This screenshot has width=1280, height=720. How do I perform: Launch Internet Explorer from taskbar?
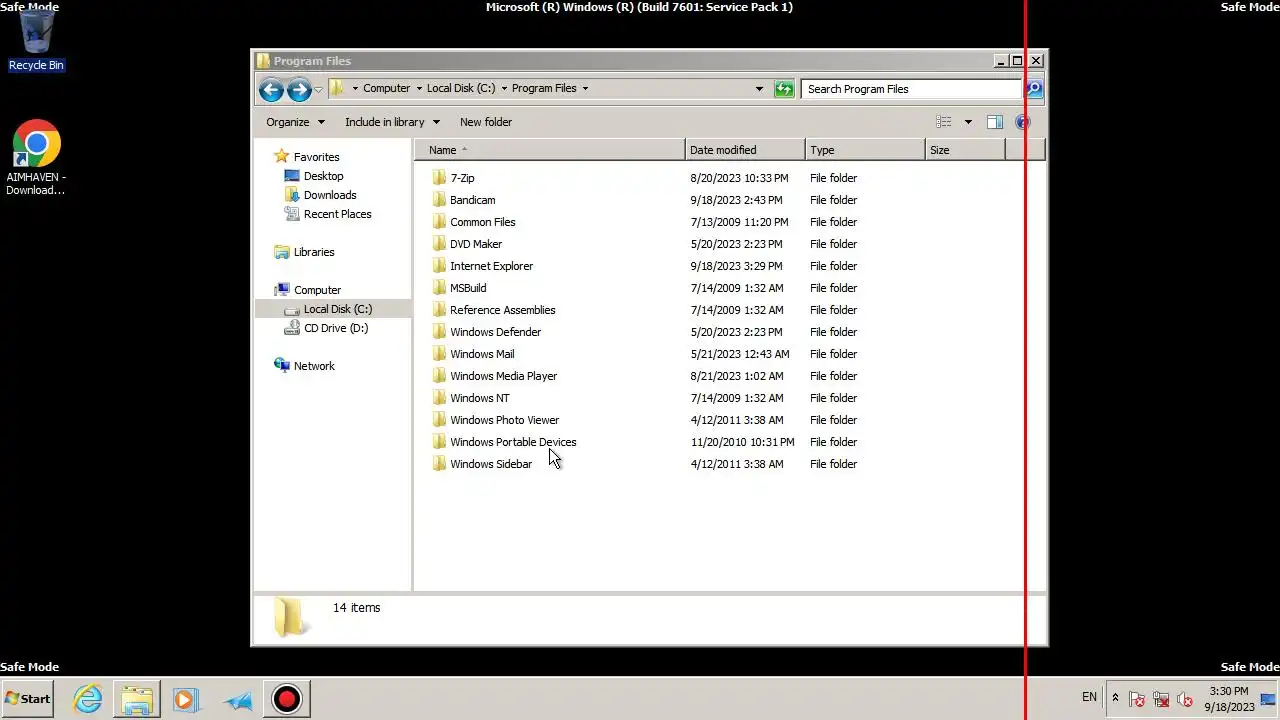[88, 699]
